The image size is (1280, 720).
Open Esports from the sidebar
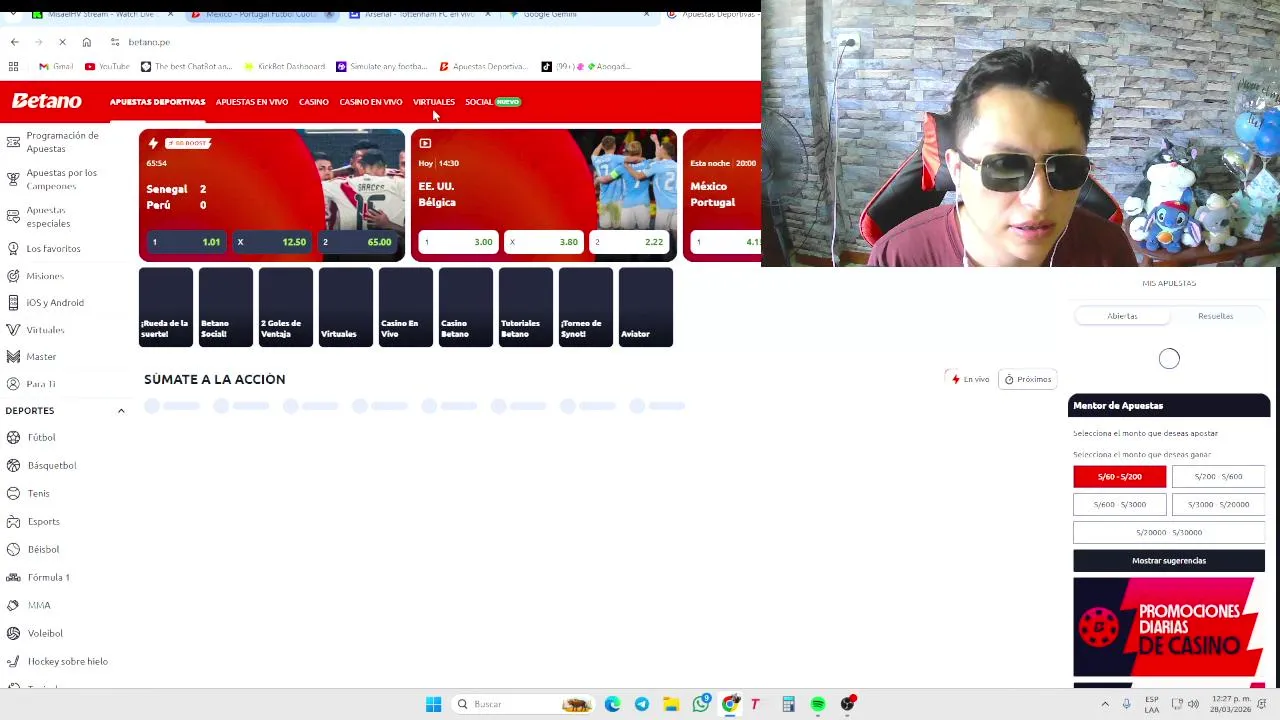pos(43,521)
